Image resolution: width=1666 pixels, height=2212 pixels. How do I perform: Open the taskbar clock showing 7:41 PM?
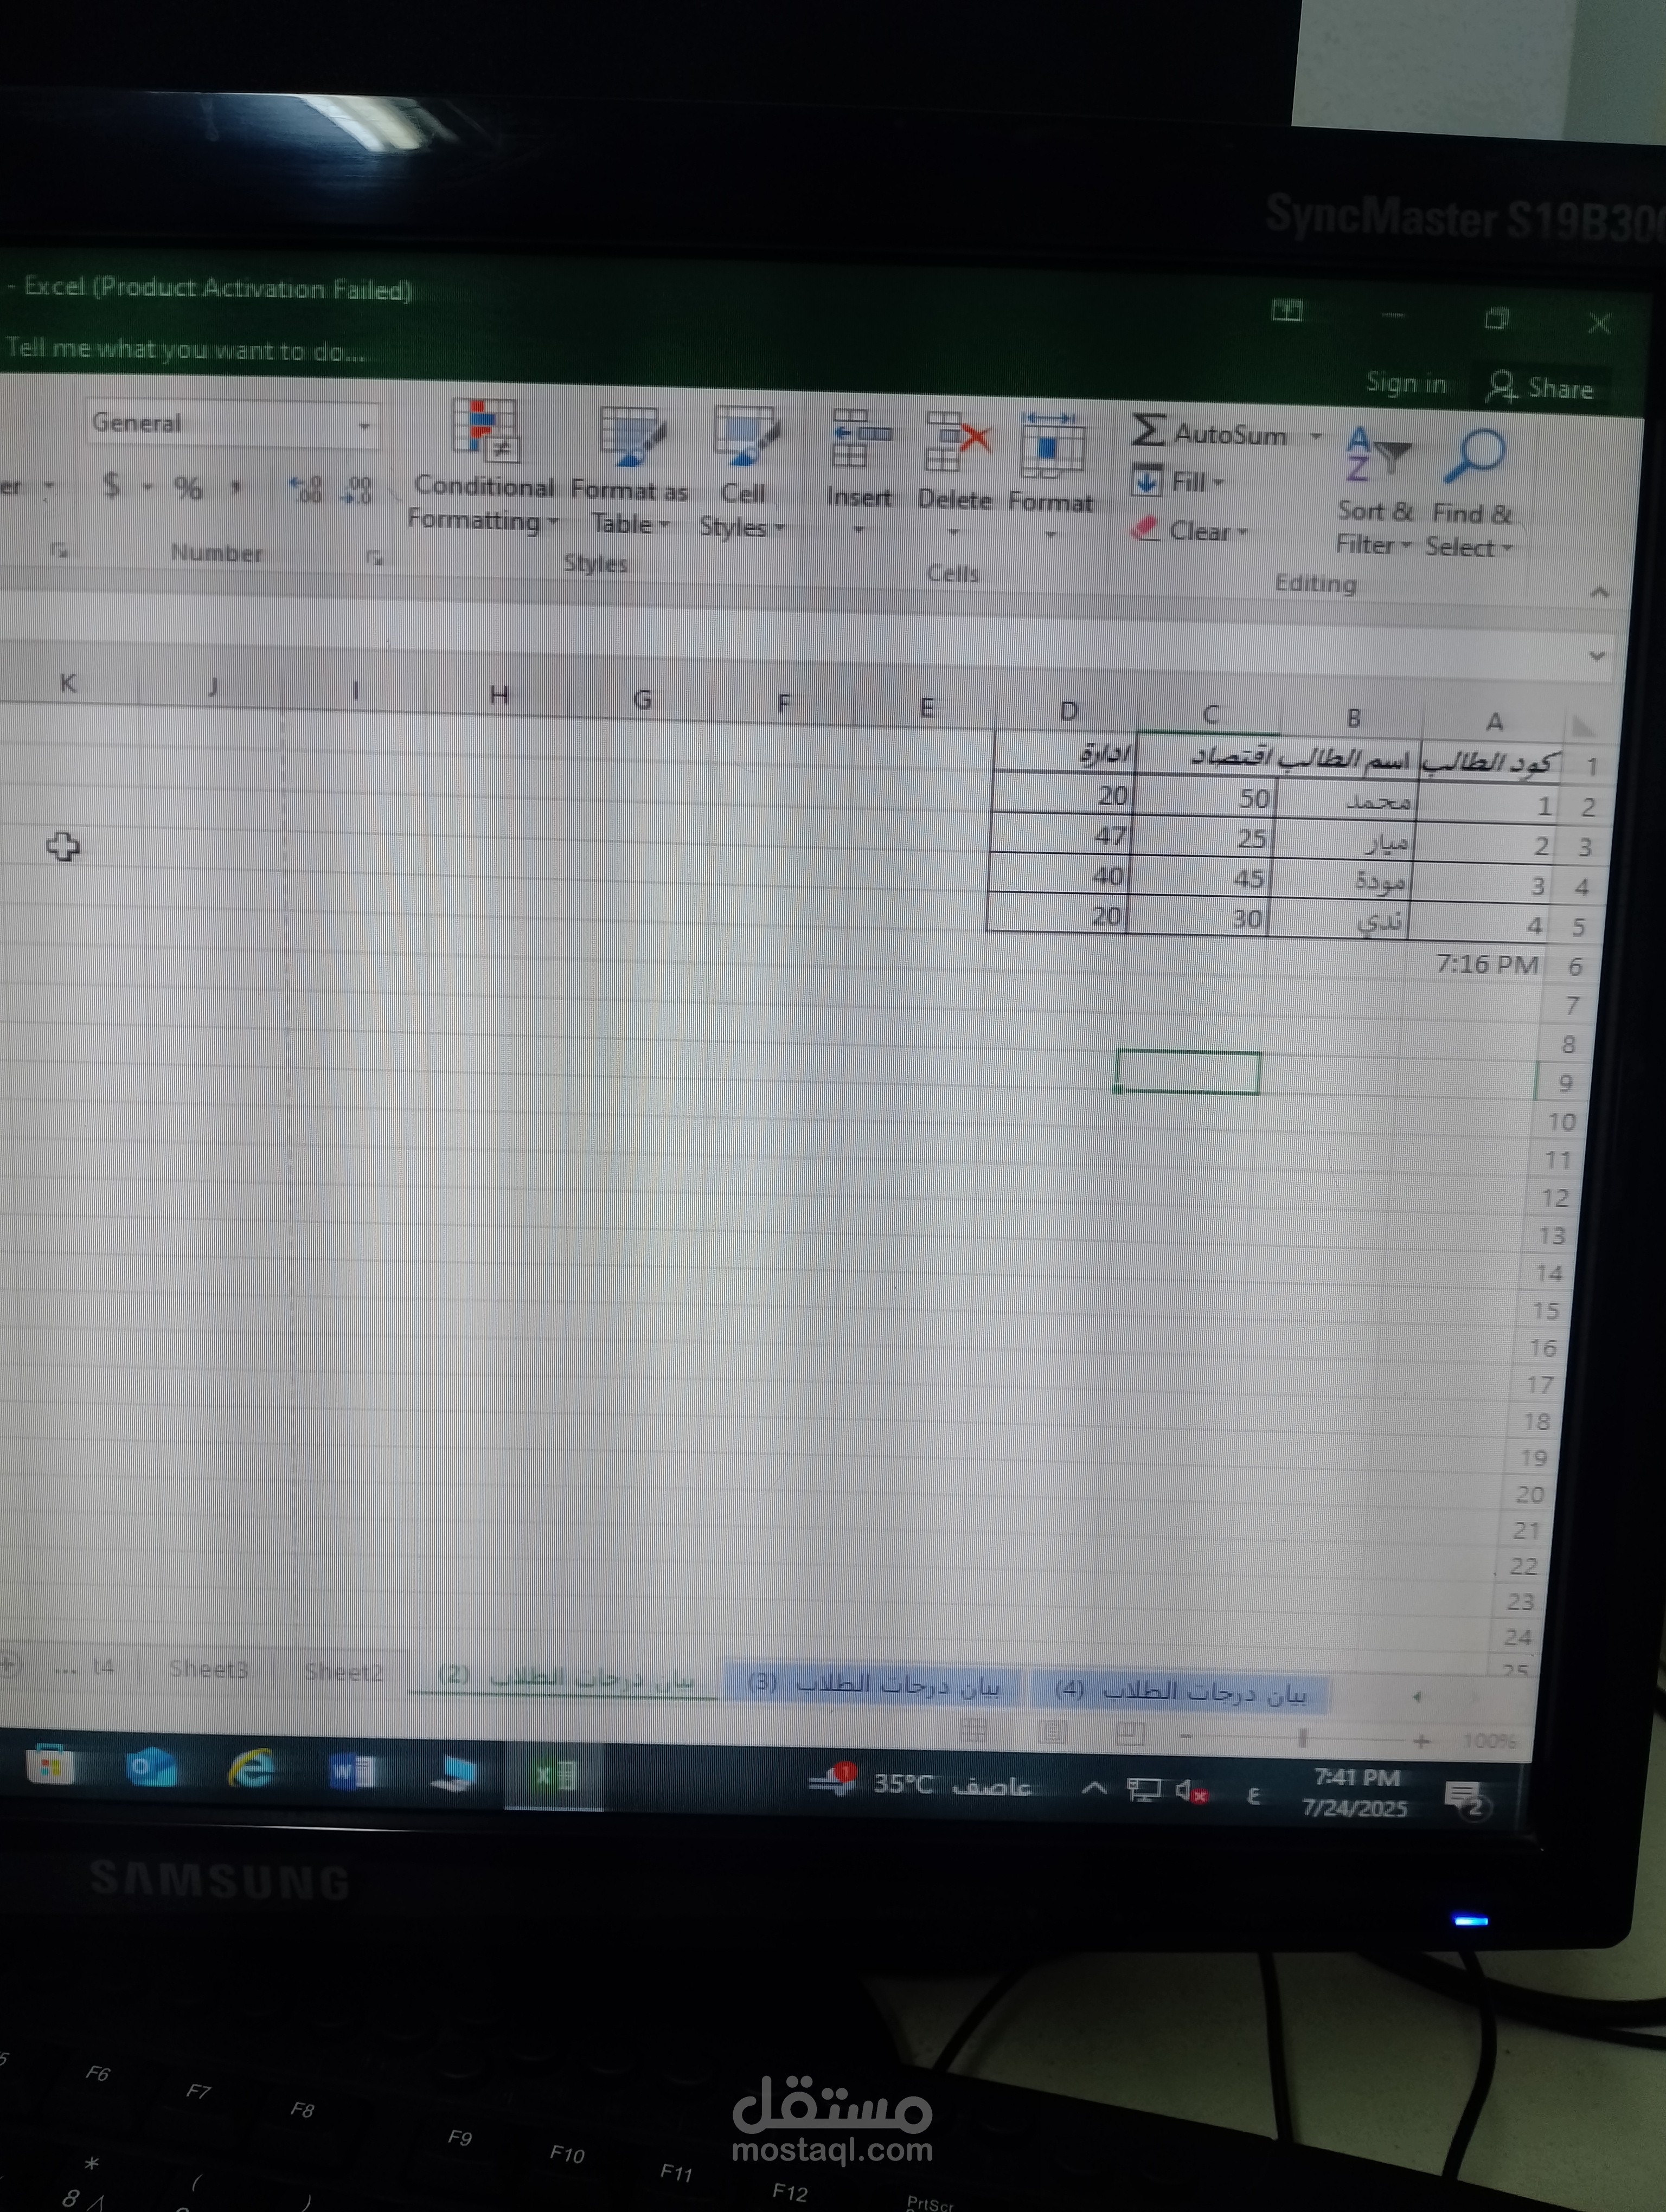[x=1355, y=1793]
